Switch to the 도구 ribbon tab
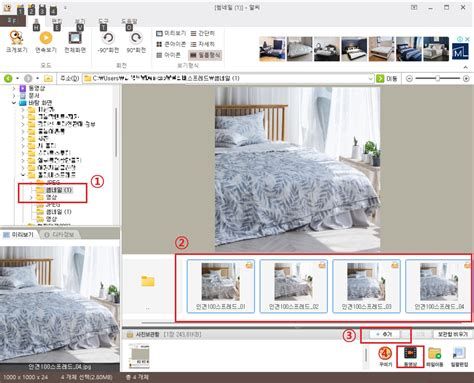474x383 pixels. [x=103, y=21]
